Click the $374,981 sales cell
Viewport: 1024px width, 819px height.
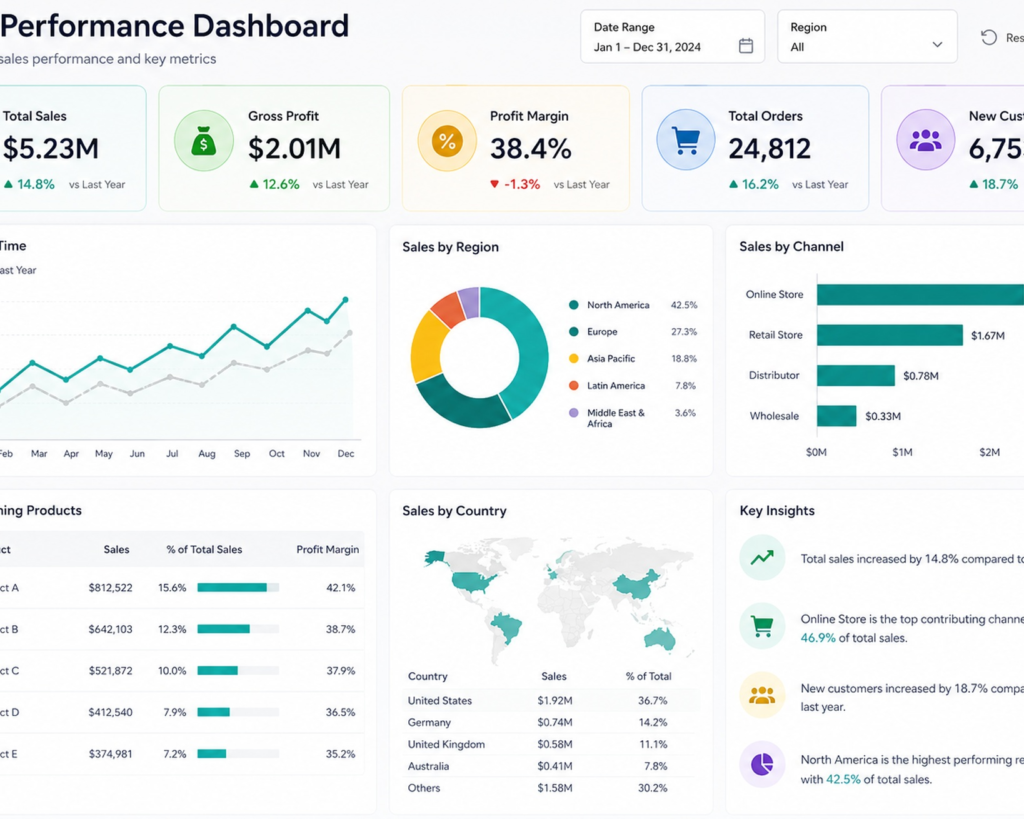[x=110, y=754]
